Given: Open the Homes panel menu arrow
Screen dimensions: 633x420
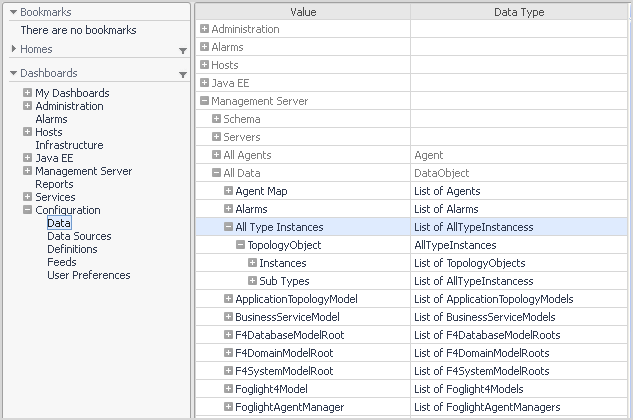Looking at the screenshot, I should tap(183, 51).
